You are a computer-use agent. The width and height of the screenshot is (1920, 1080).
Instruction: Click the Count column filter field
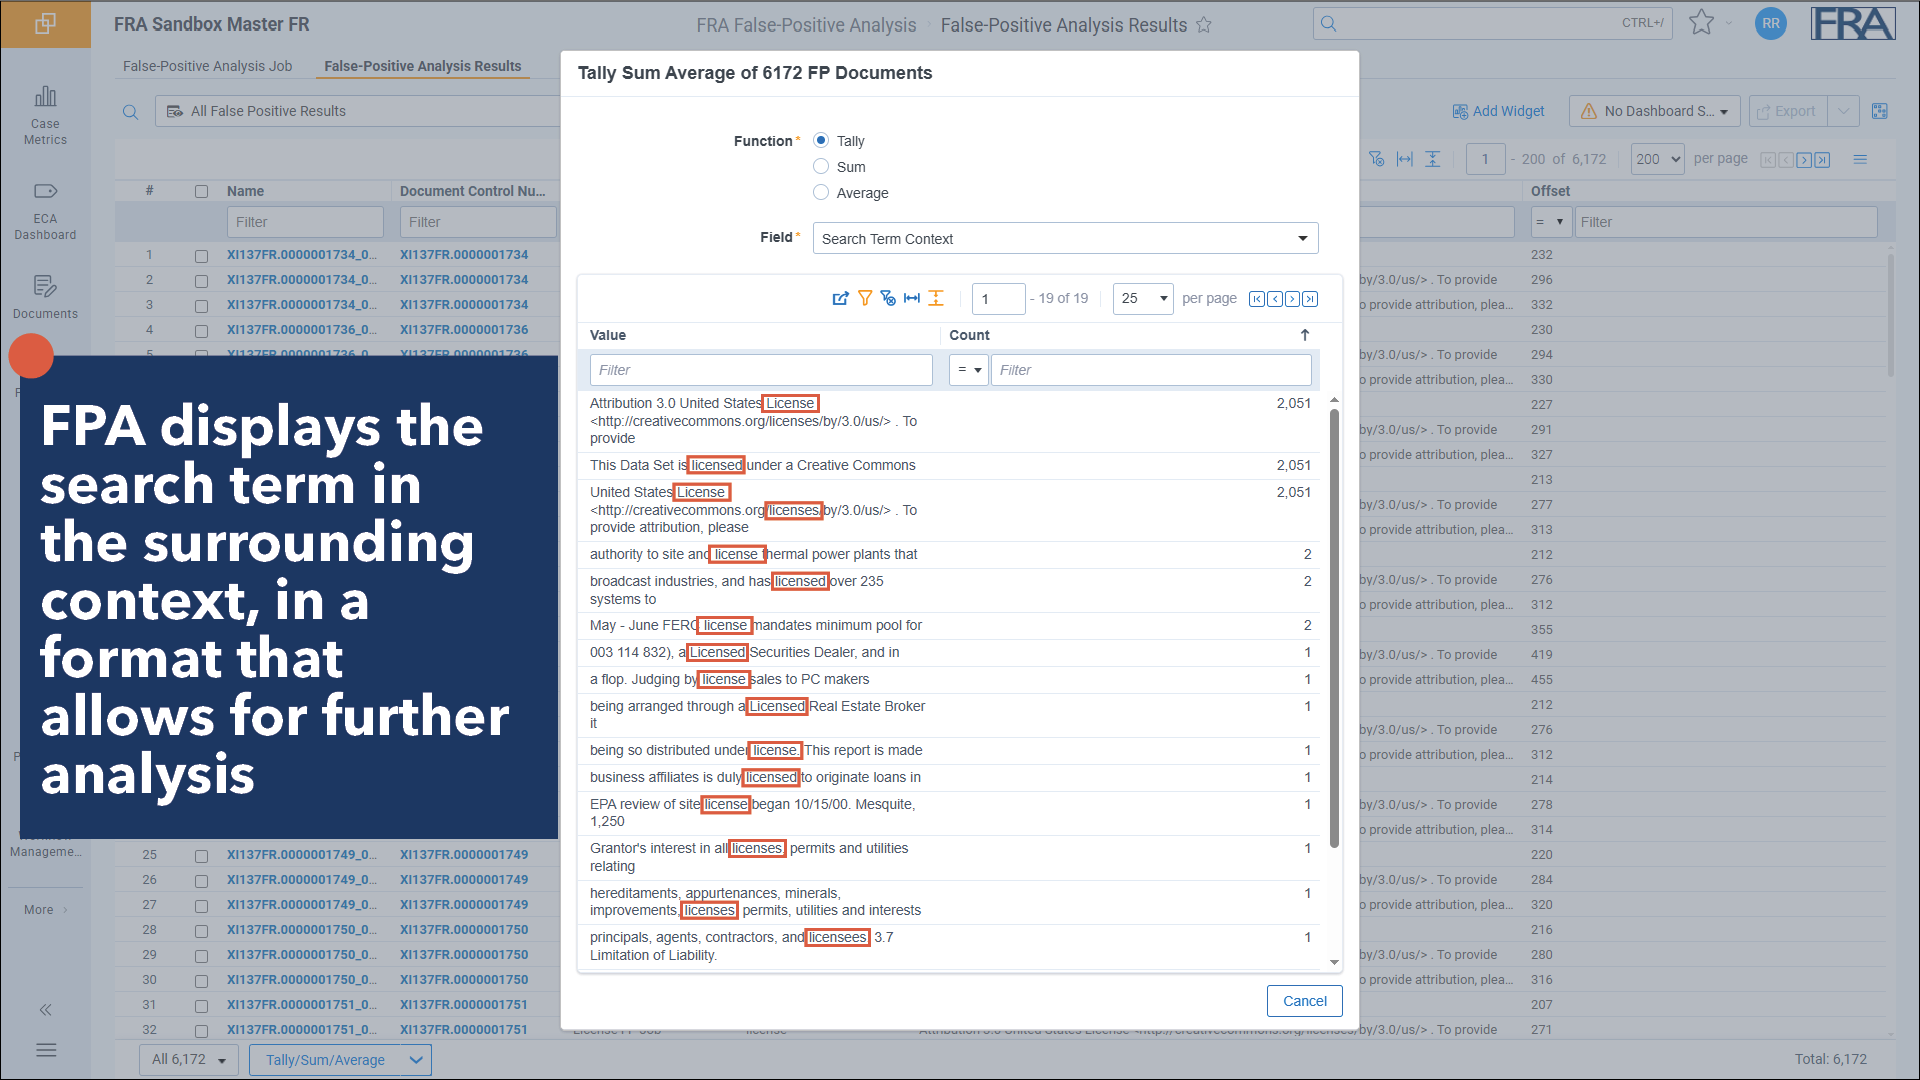pyautogui.click(x=1151, y=370)
